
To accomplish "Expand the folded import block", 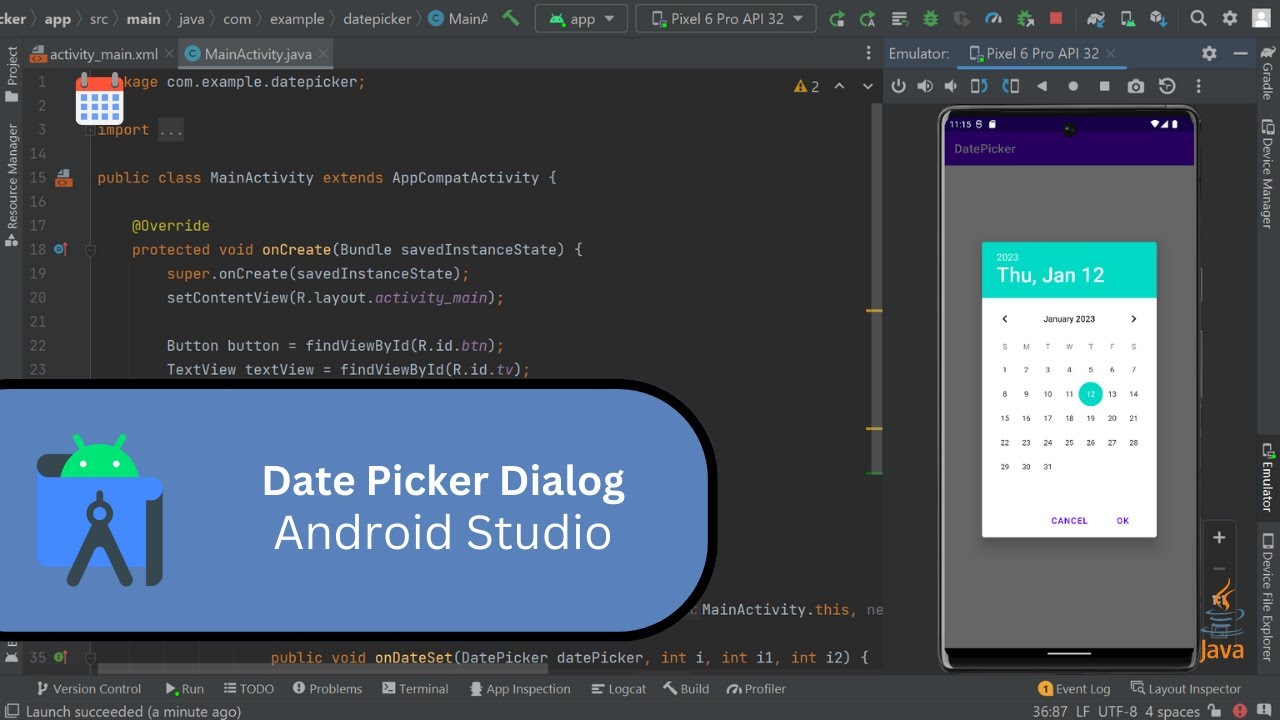I will click(x=91, y=130).
